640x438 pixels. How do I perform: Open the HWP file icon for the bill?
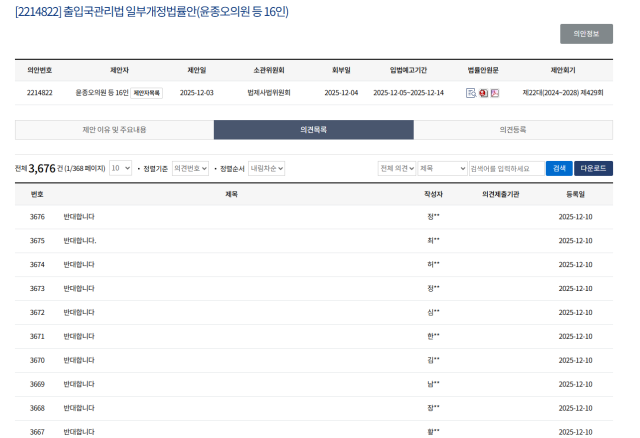(x=483, y=93)
